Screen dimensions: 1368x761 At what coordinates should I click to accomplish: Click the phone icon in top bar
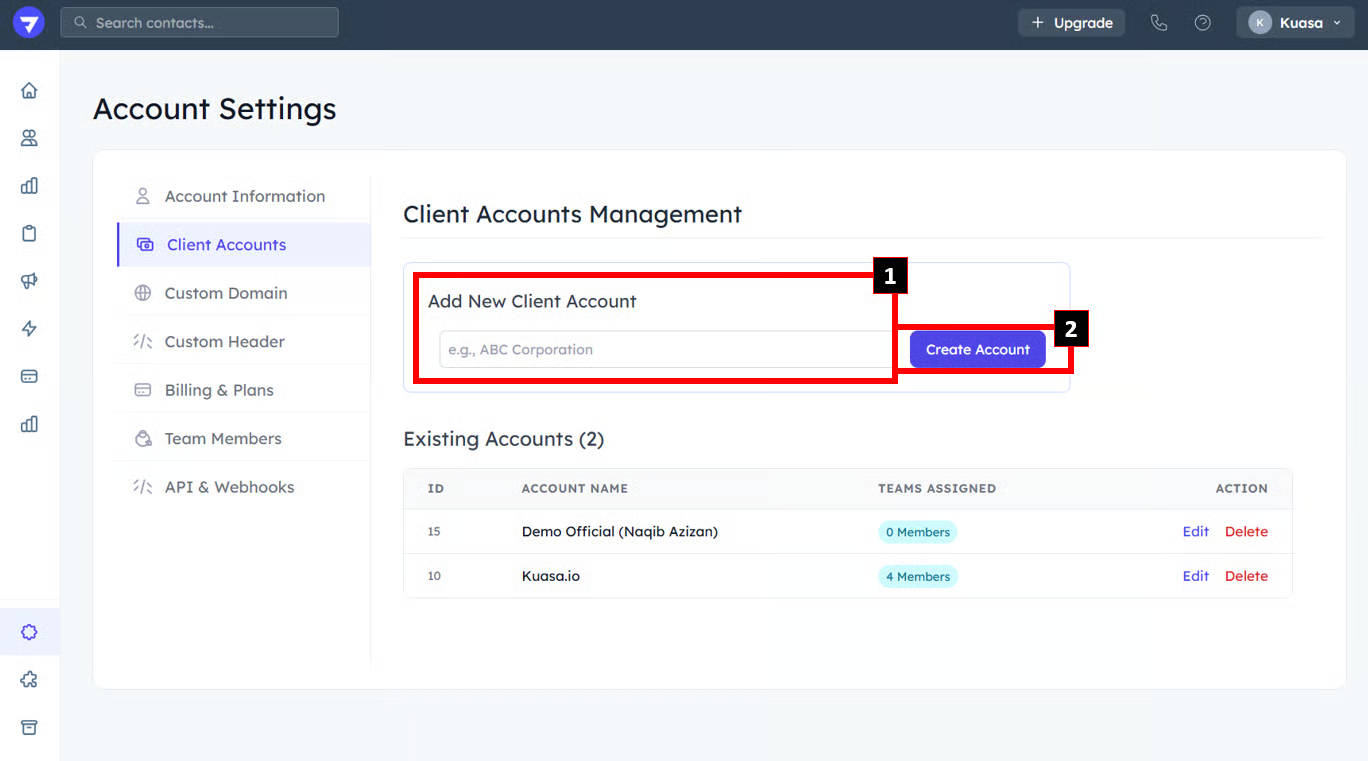pos(1159,23)
